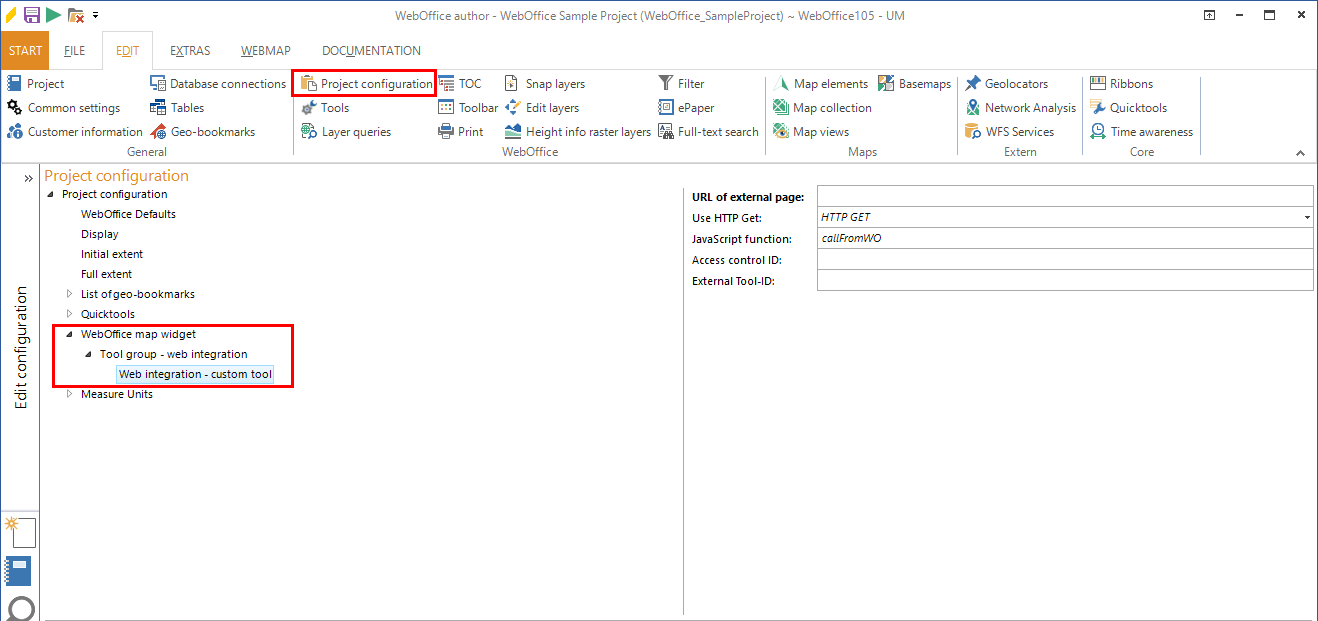Save the project using the floppy disk icon
The height and width of the screenshot is (621, 1318).
[x=30, y=15]
